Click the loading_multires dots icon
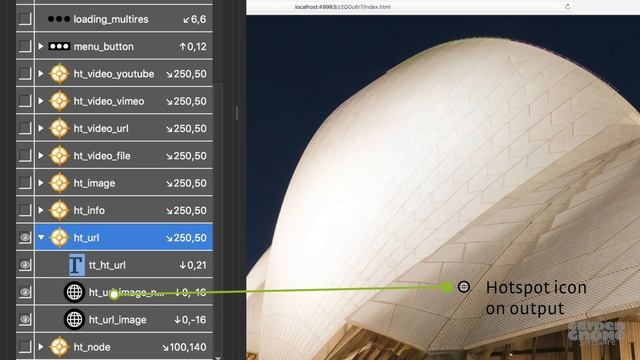The image size is (640, 360). 59,19
